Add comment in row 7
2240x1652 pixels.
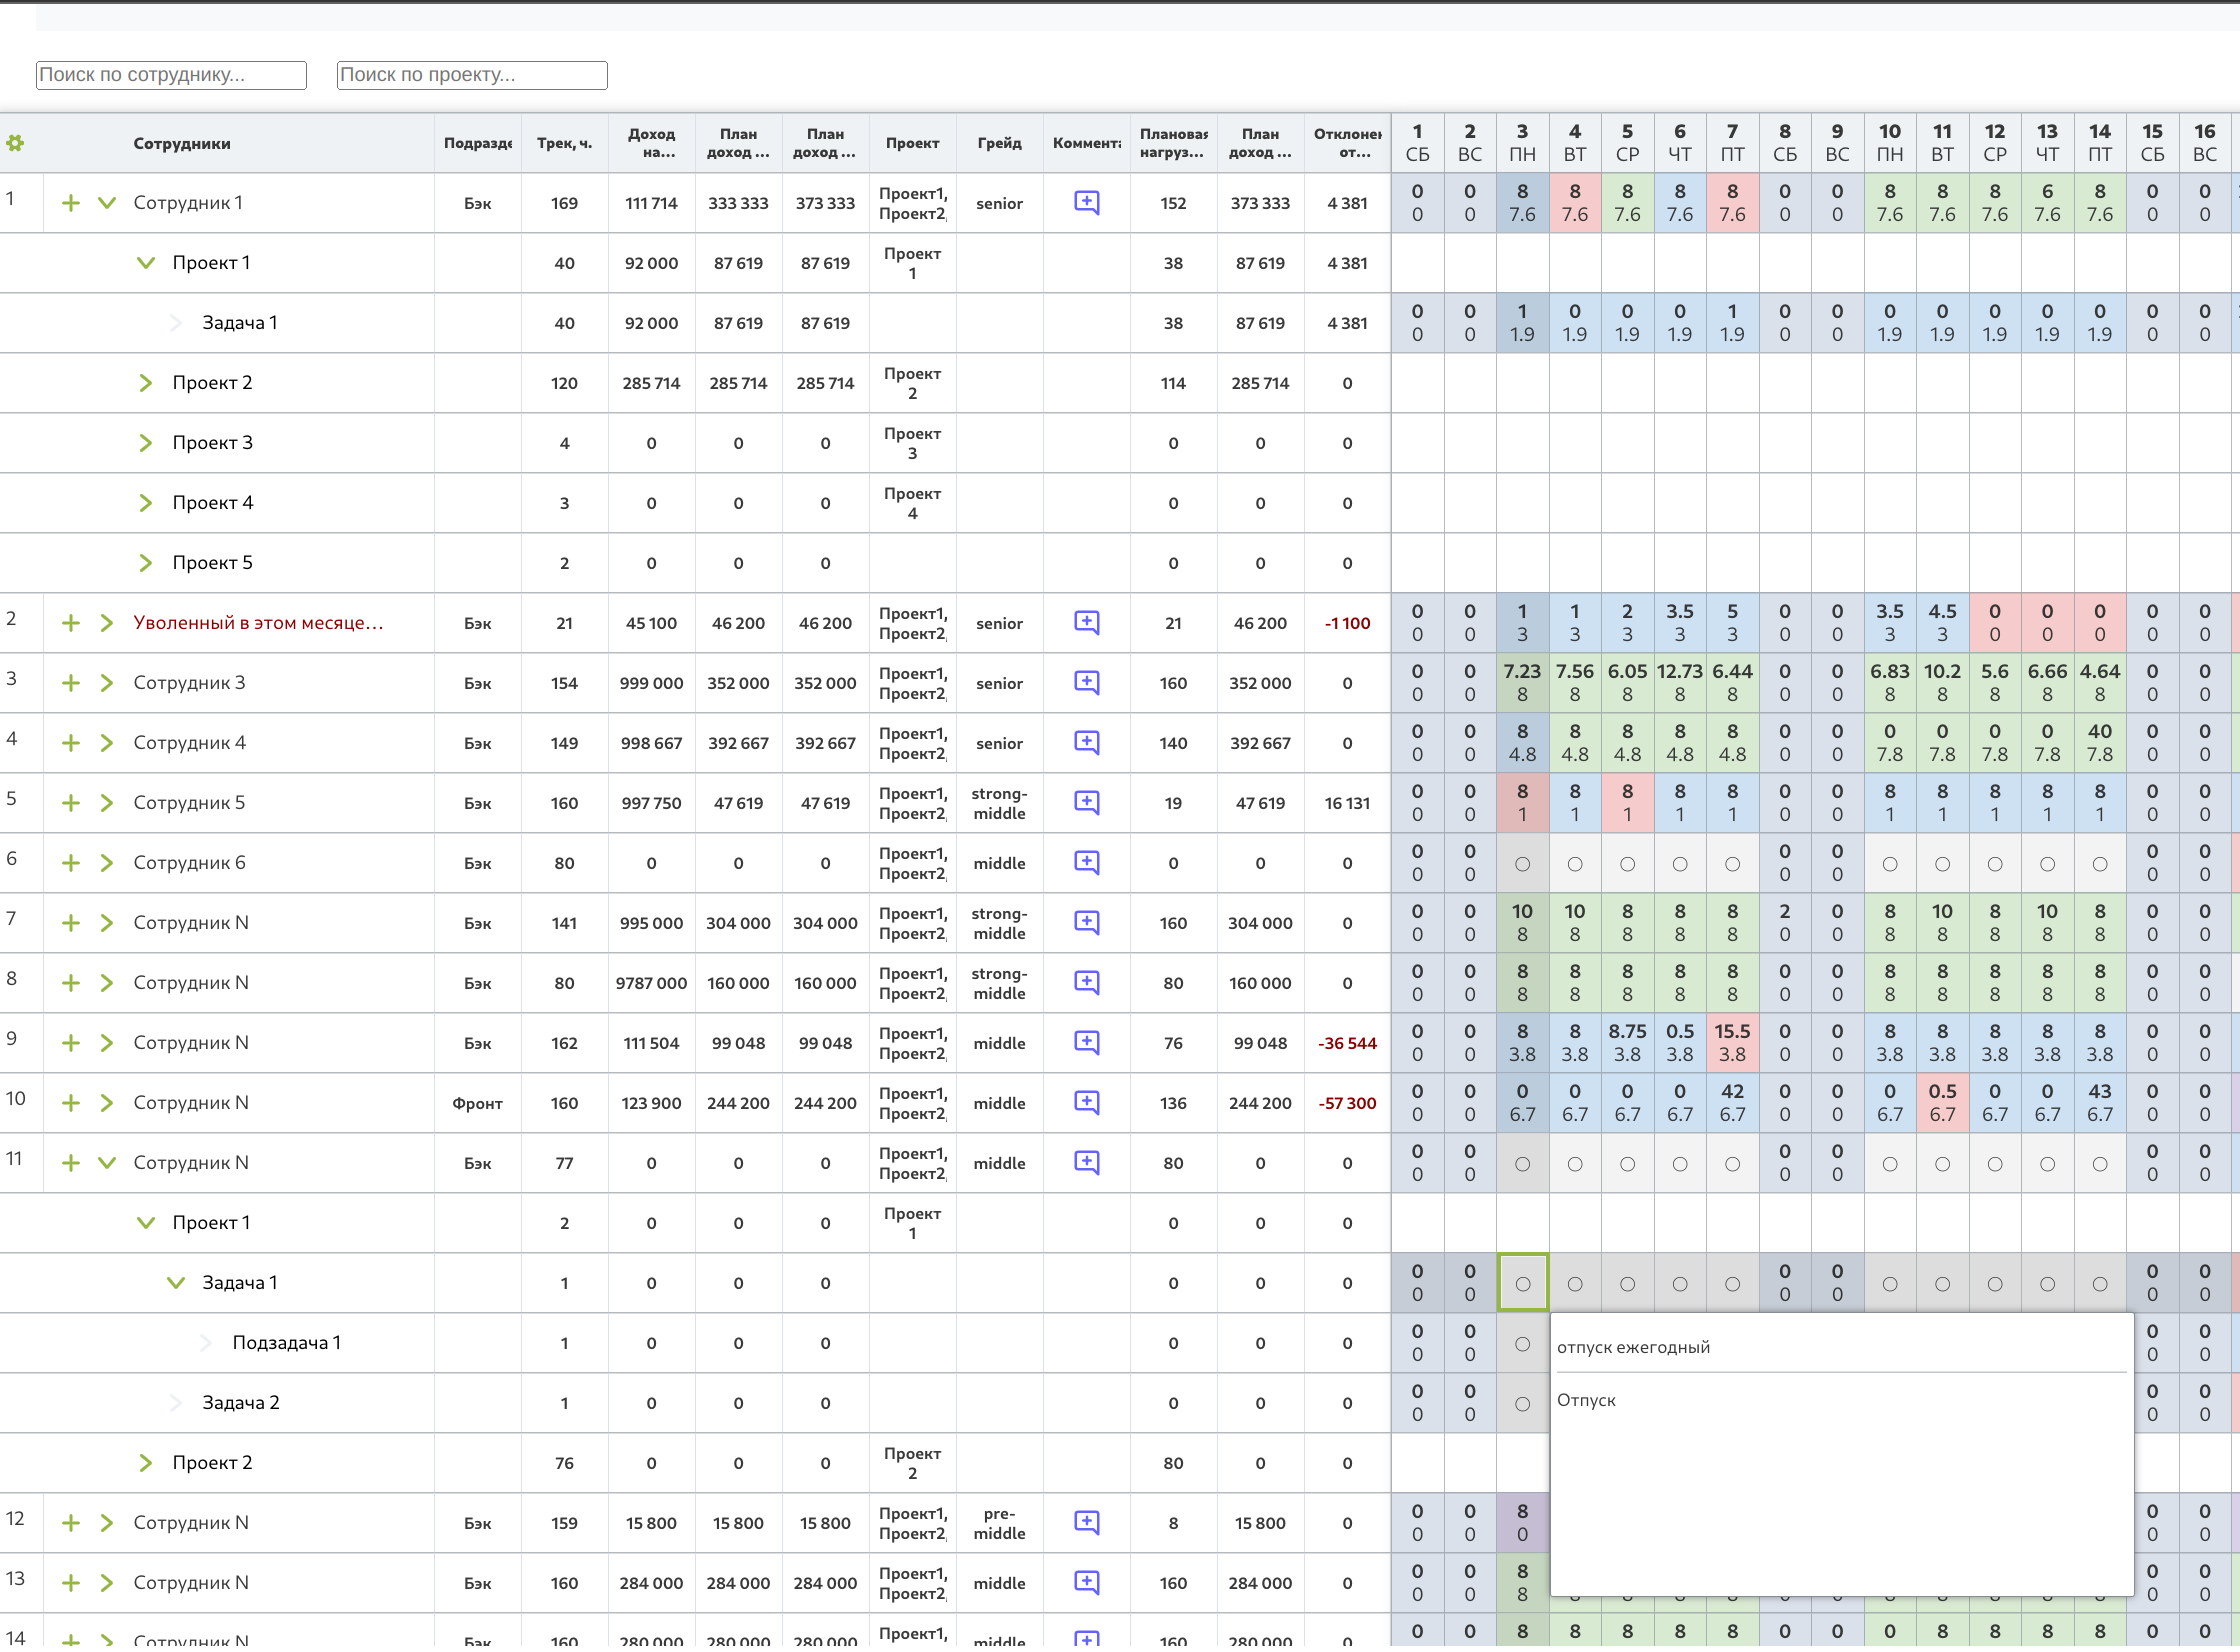[1087, 923]
